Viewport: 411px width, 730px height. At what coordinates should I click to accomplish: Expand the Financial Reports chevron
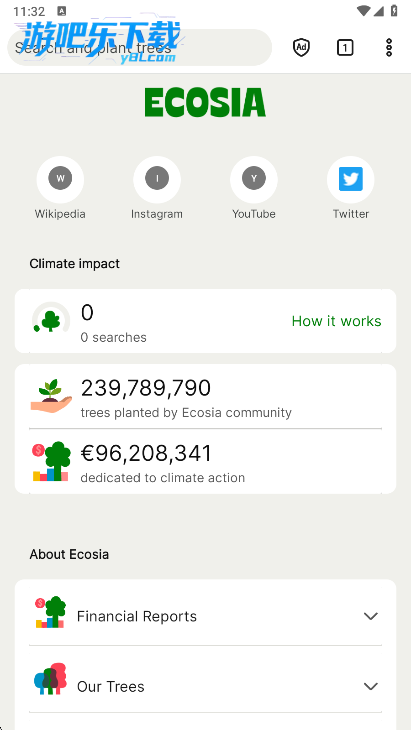click(371, 616)
